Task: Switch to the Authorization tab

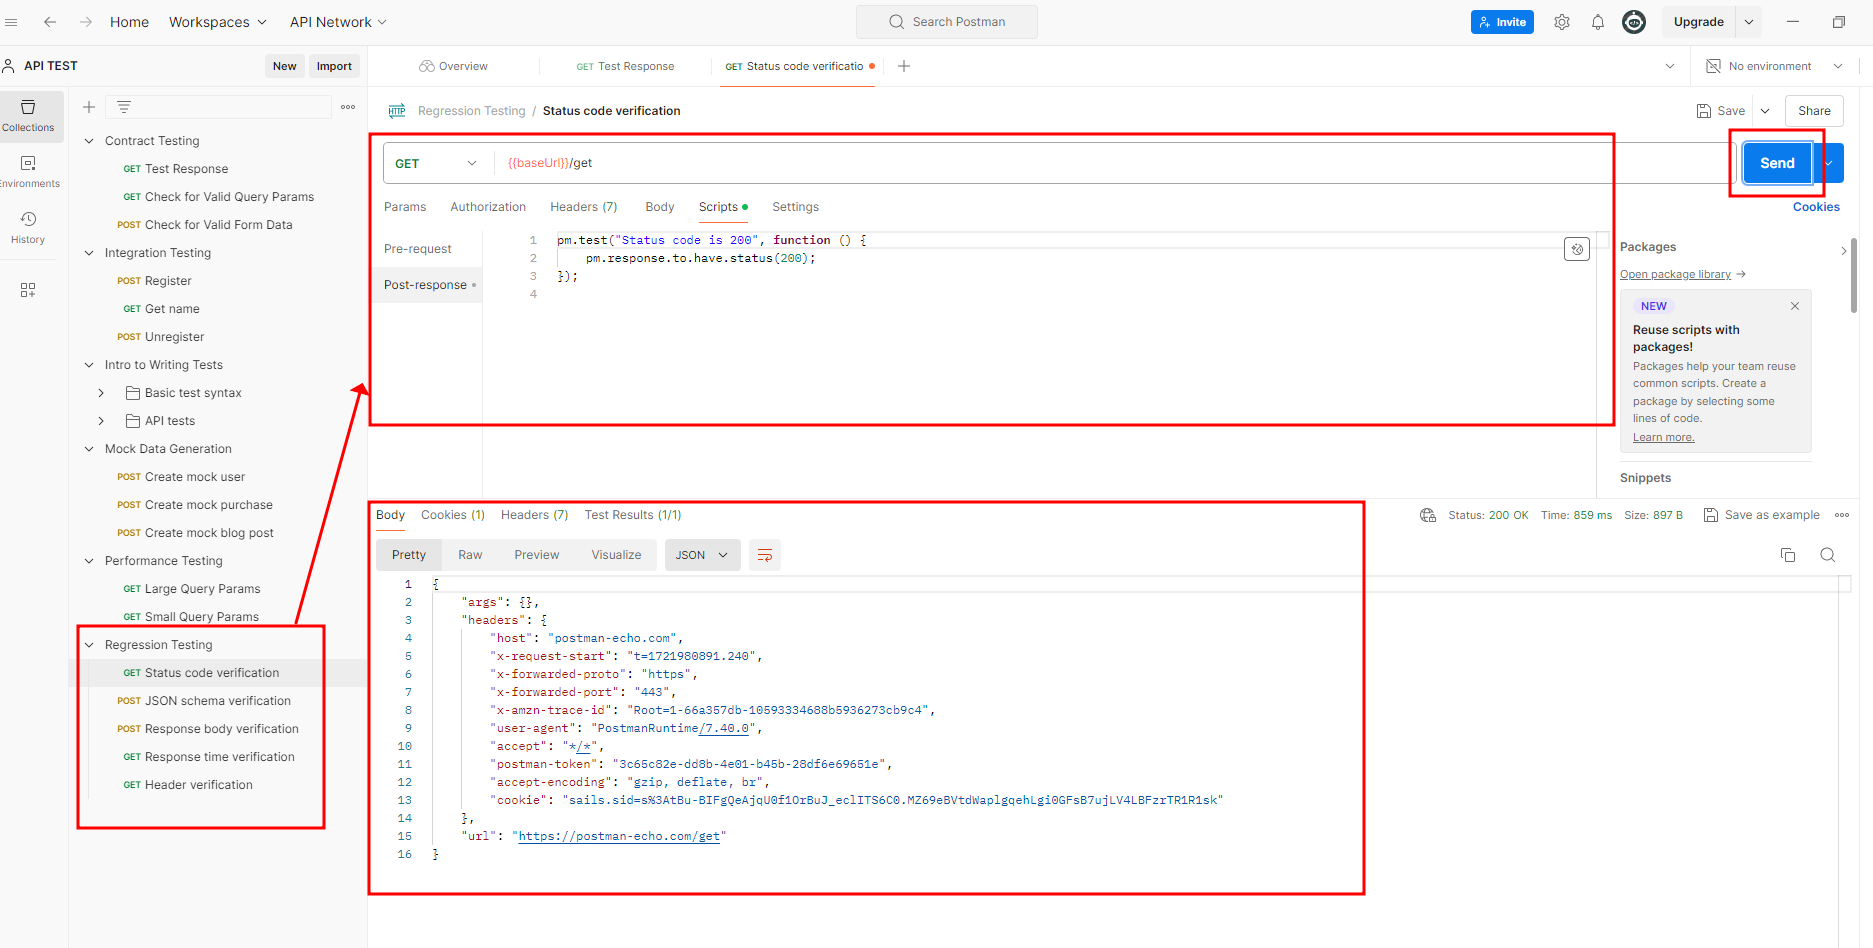Action: (x=488, y=207)
